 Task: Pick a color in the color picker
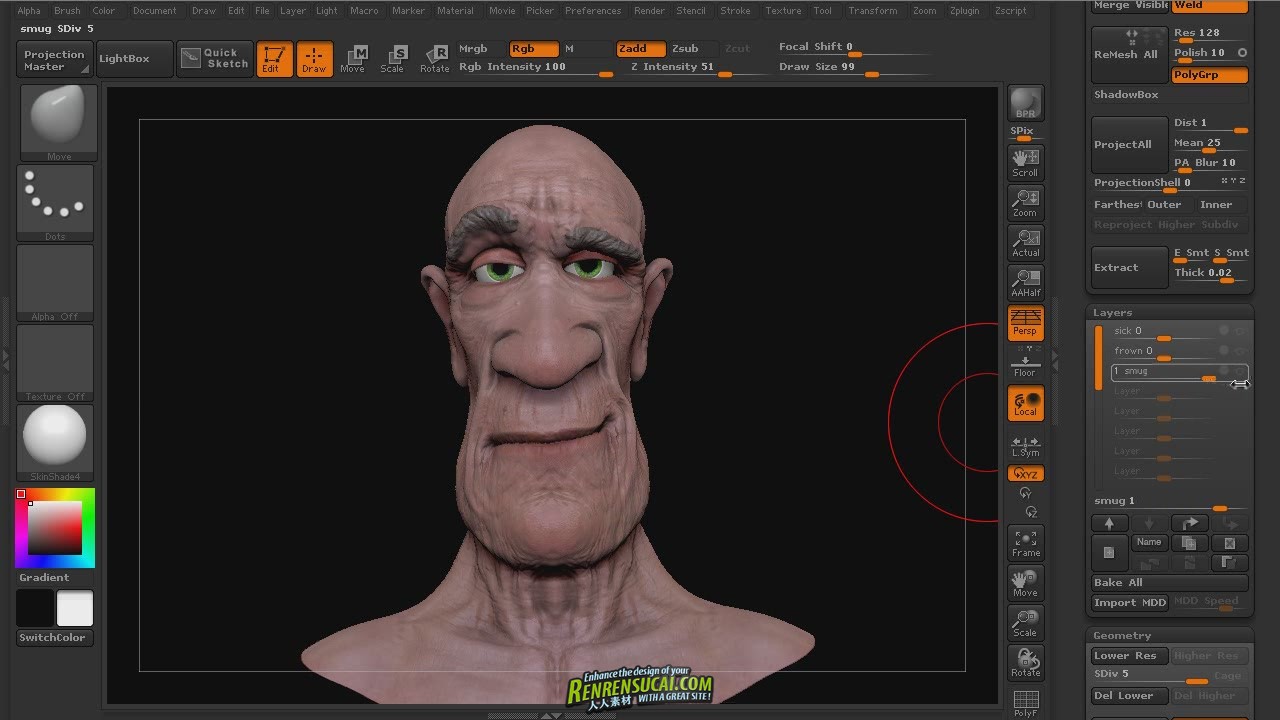(x=55, y=528)
